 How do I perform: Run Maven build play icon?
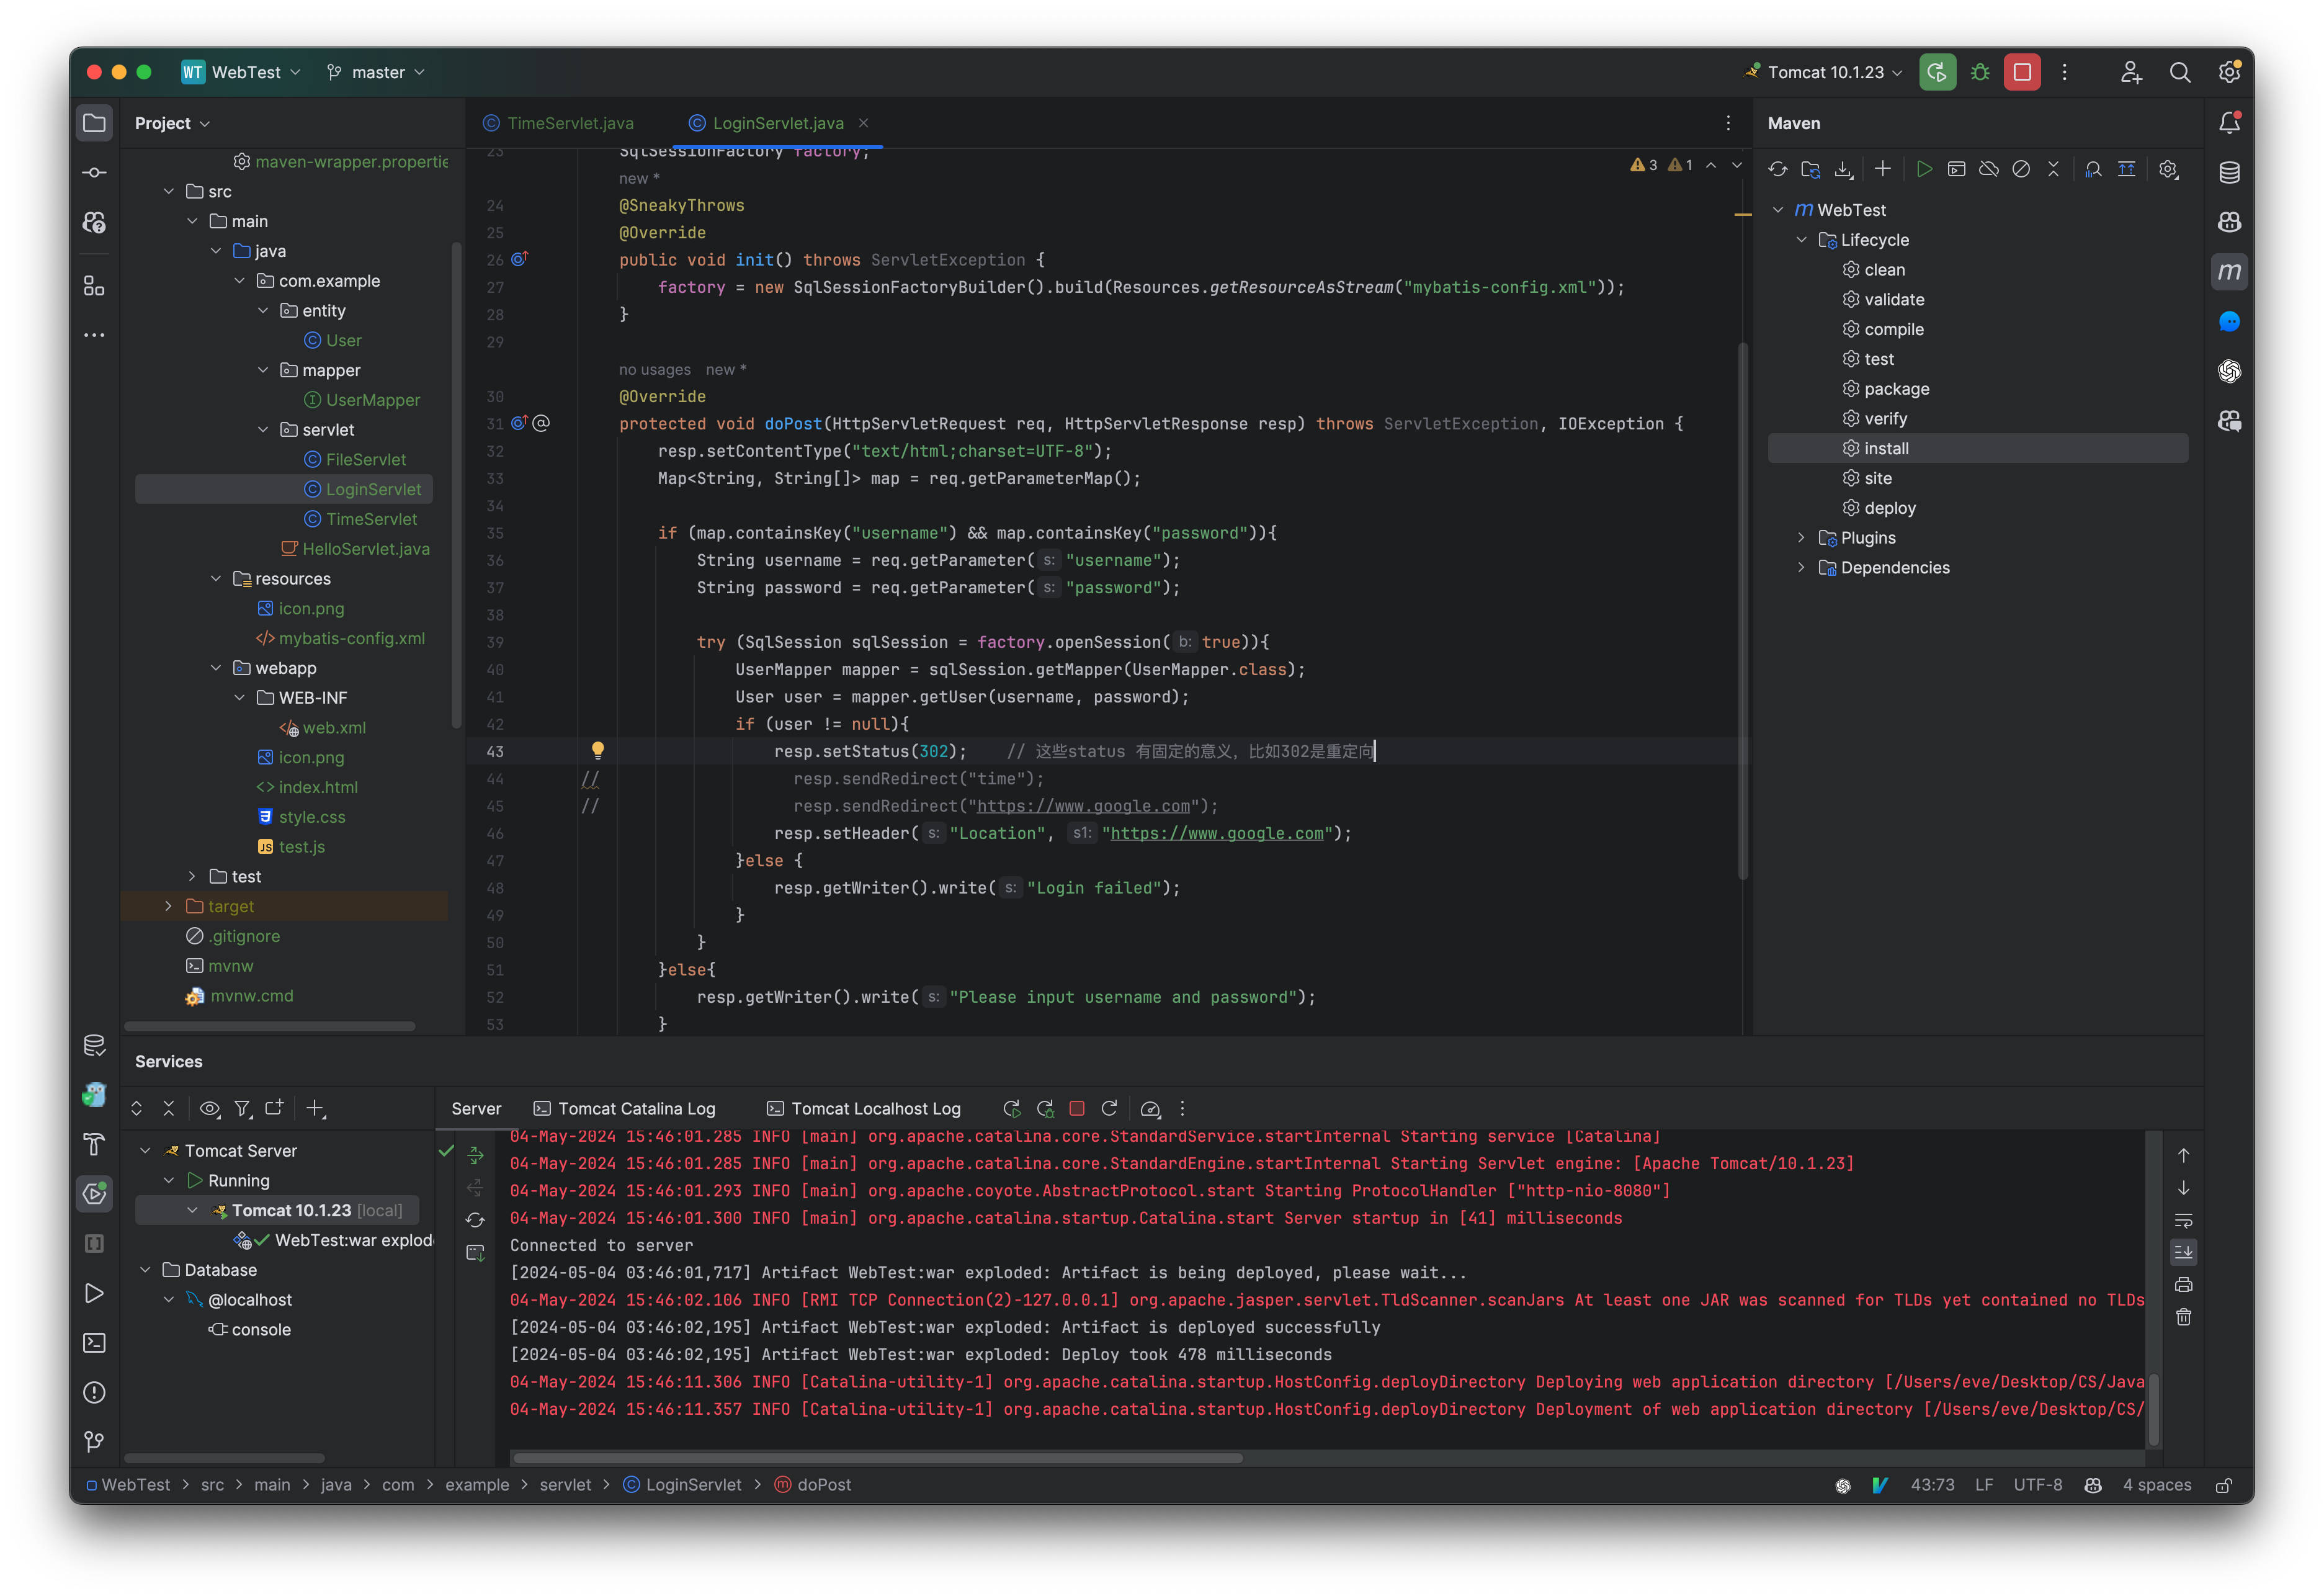[x=1923, y=169]
